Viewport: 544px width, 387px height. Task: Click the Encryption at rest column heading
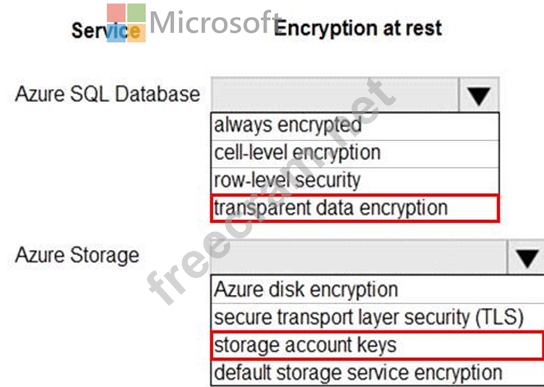pos(358,28)
